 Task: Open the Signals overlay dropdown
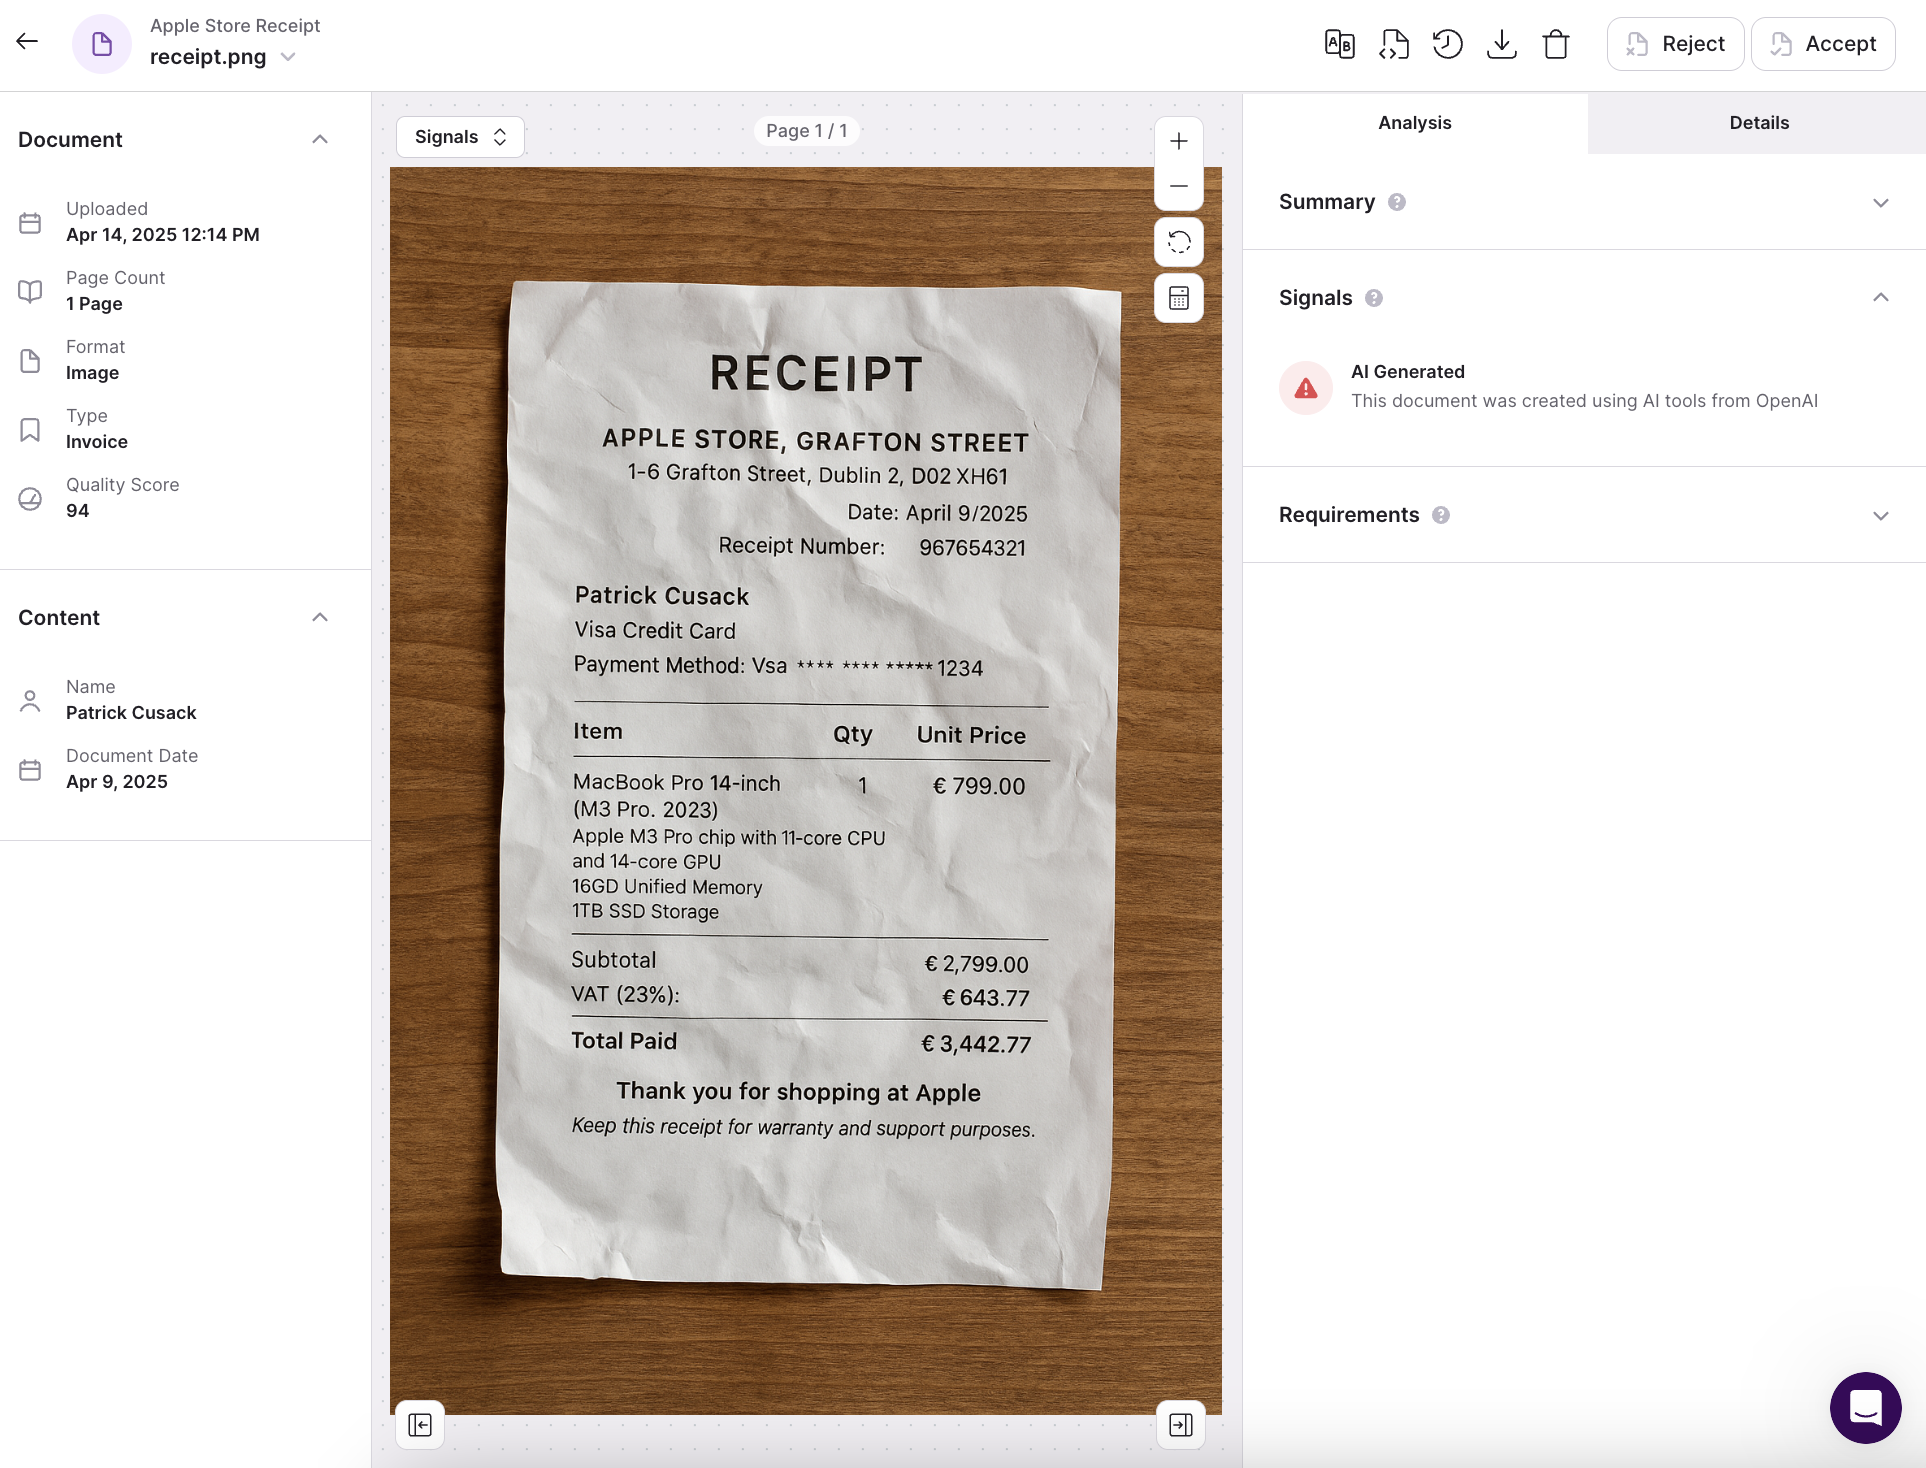(x=460, y=137)
